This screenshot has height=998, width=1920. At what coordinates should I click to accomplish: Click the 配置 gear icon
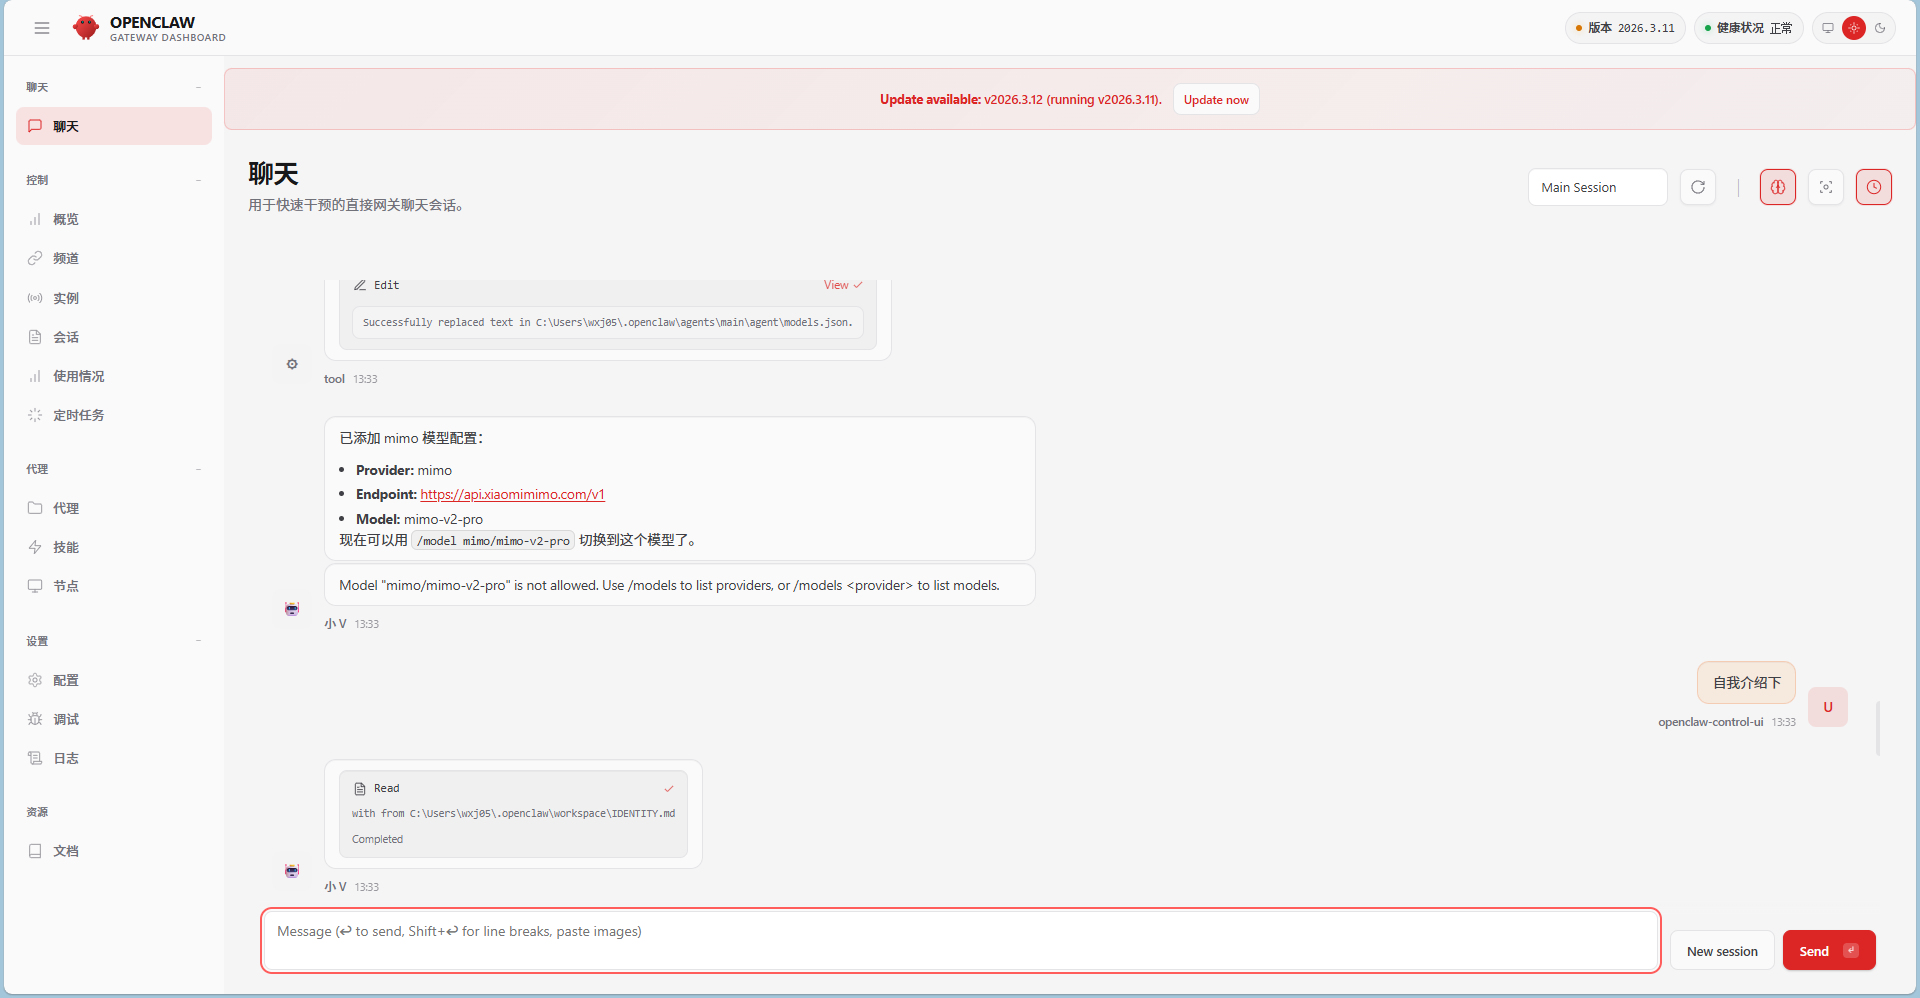tap(35, 680)
